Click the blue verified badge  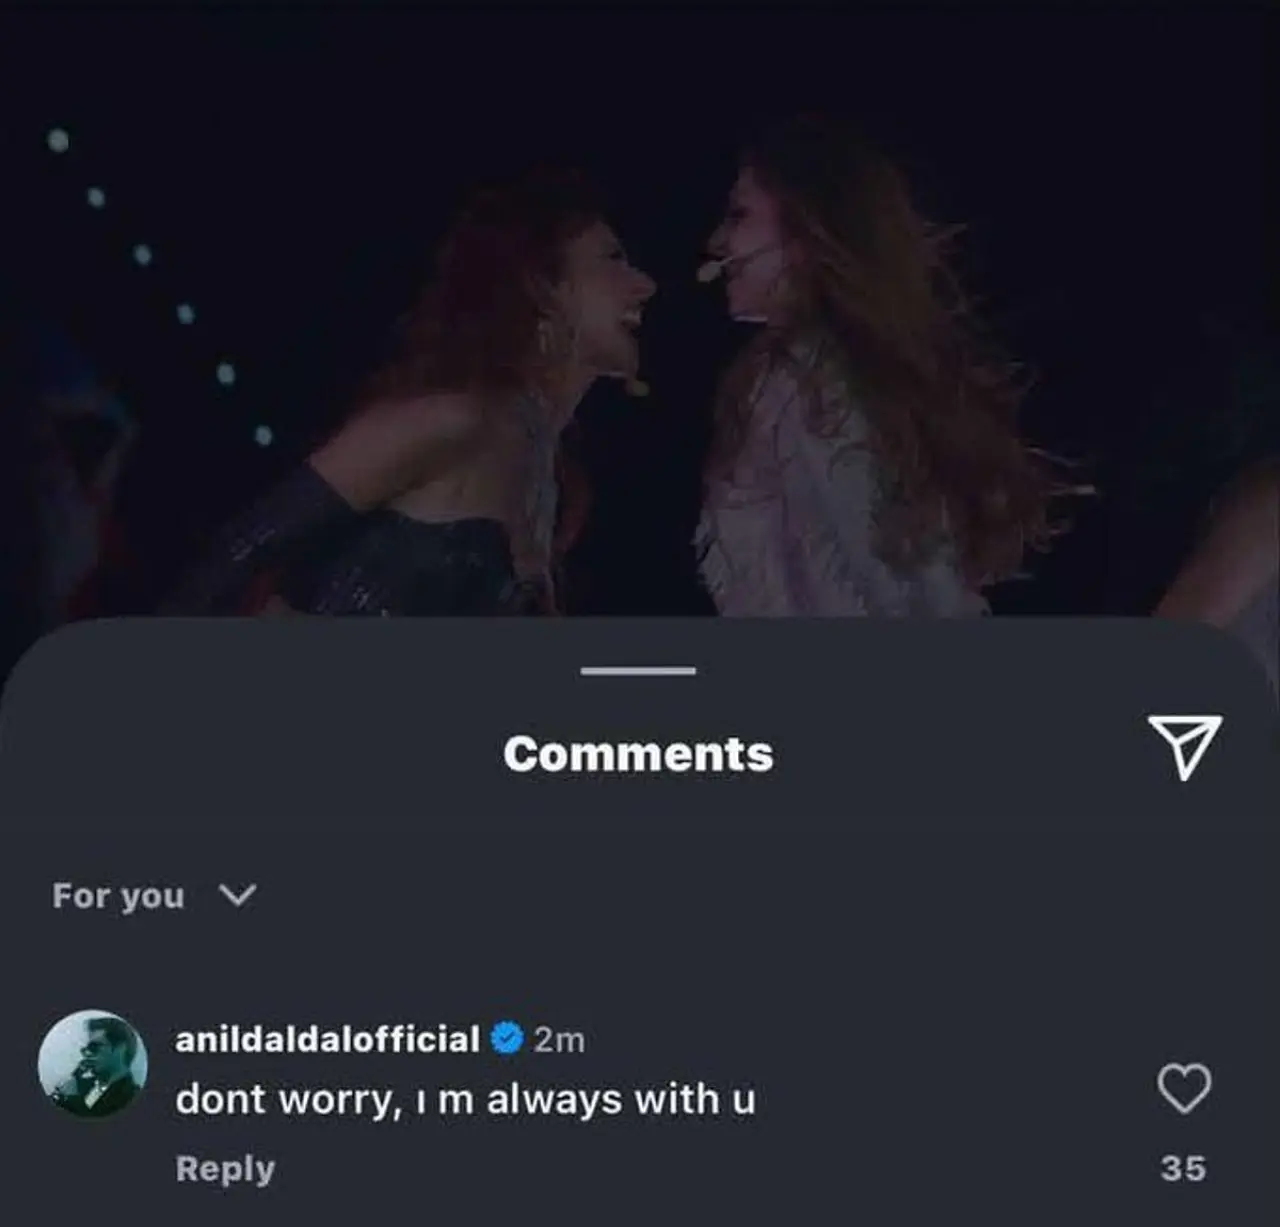(507, 1039)
